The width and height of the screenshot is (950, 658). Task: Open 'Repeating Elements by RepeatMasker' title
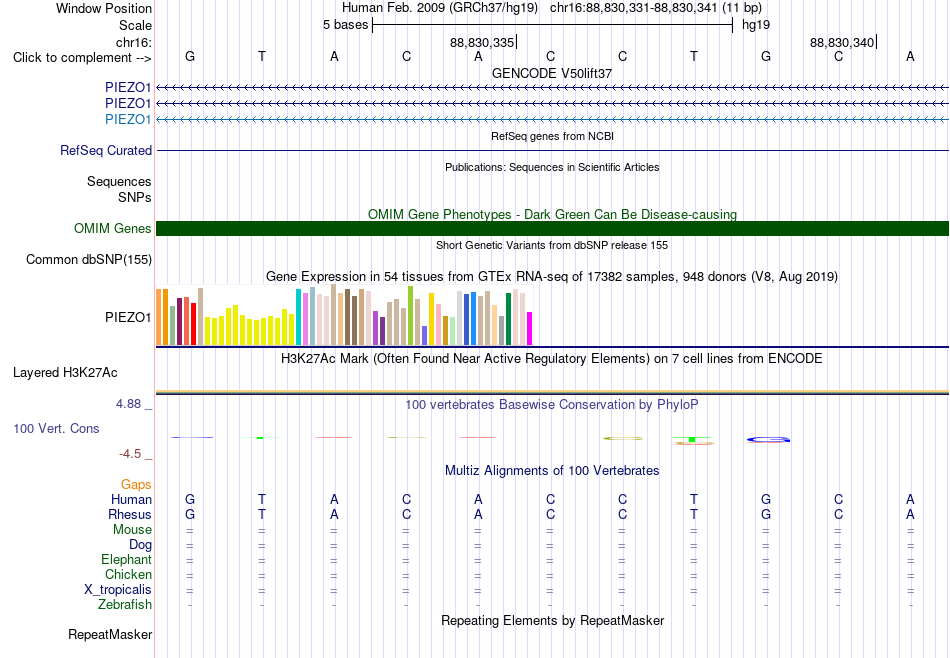point(552,620)
